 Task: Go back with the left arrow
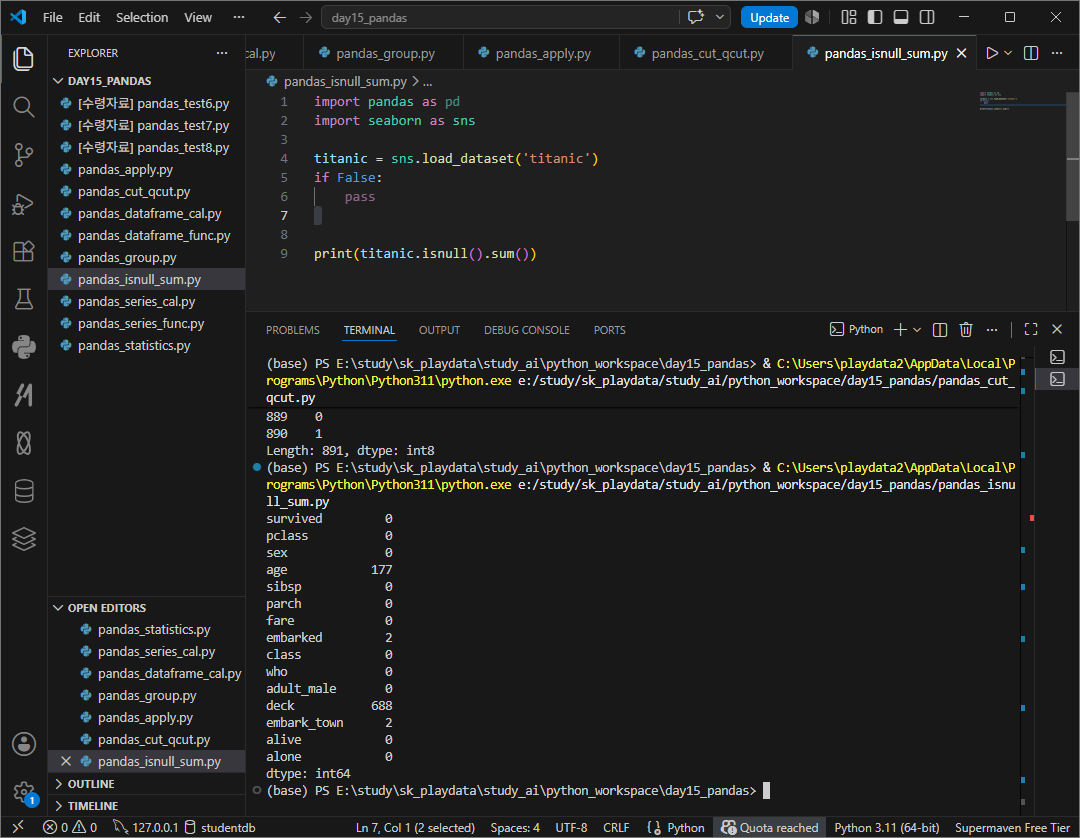click(x=280, y=17)
